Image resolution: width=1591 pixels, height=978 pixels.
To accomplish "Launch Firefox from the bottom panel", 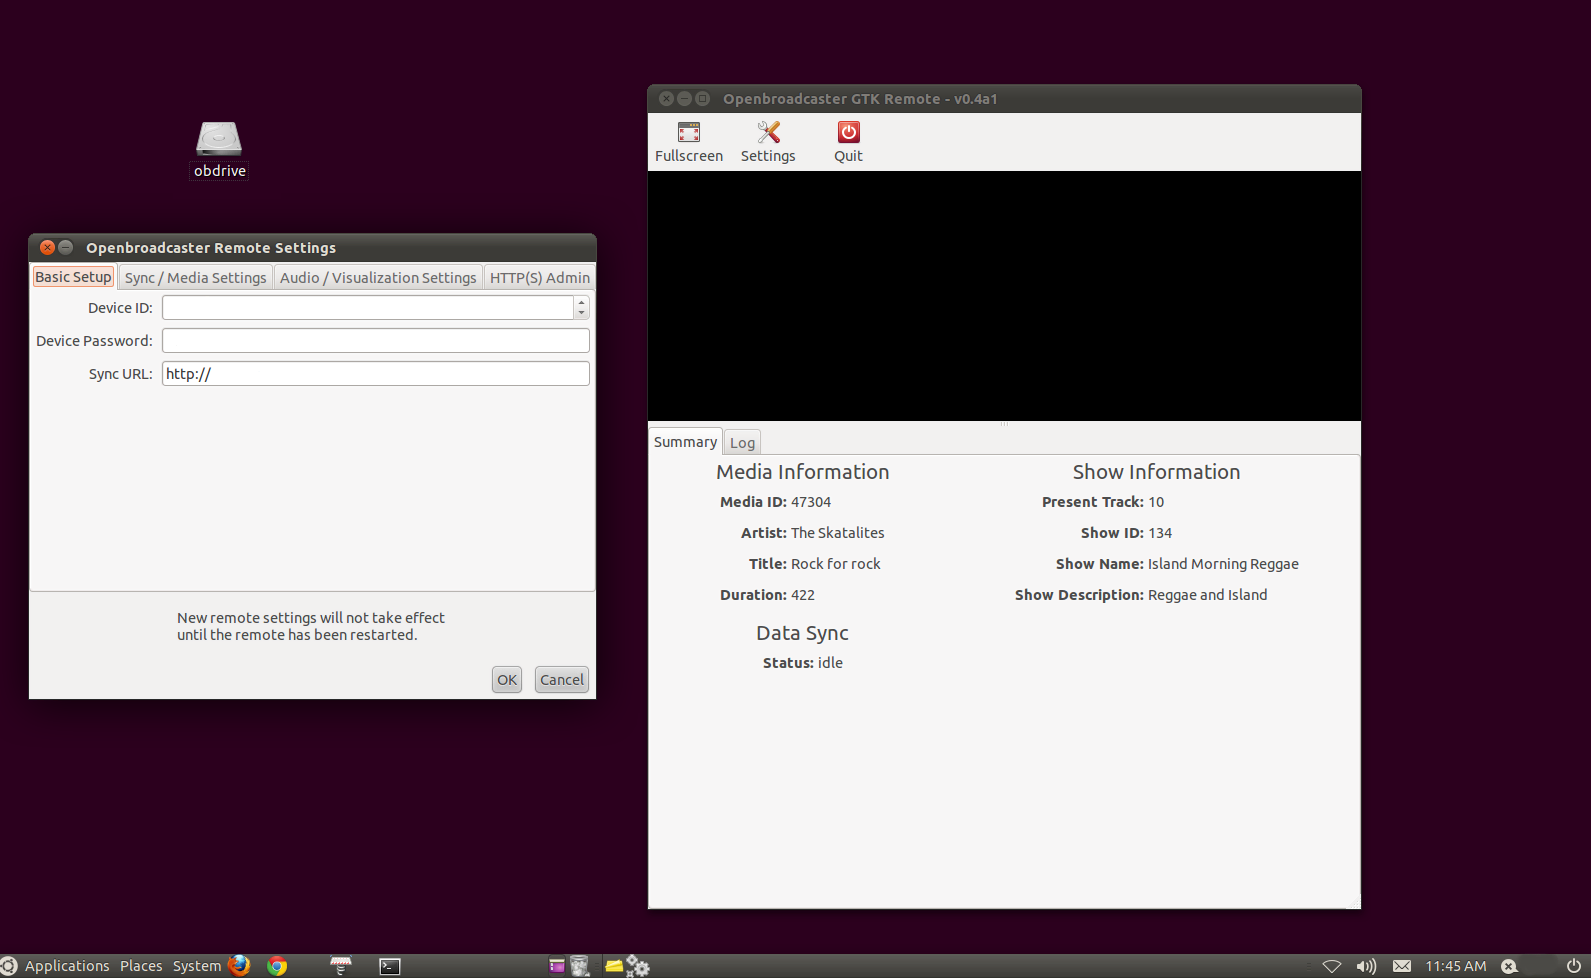I will [x=239, y=965].
